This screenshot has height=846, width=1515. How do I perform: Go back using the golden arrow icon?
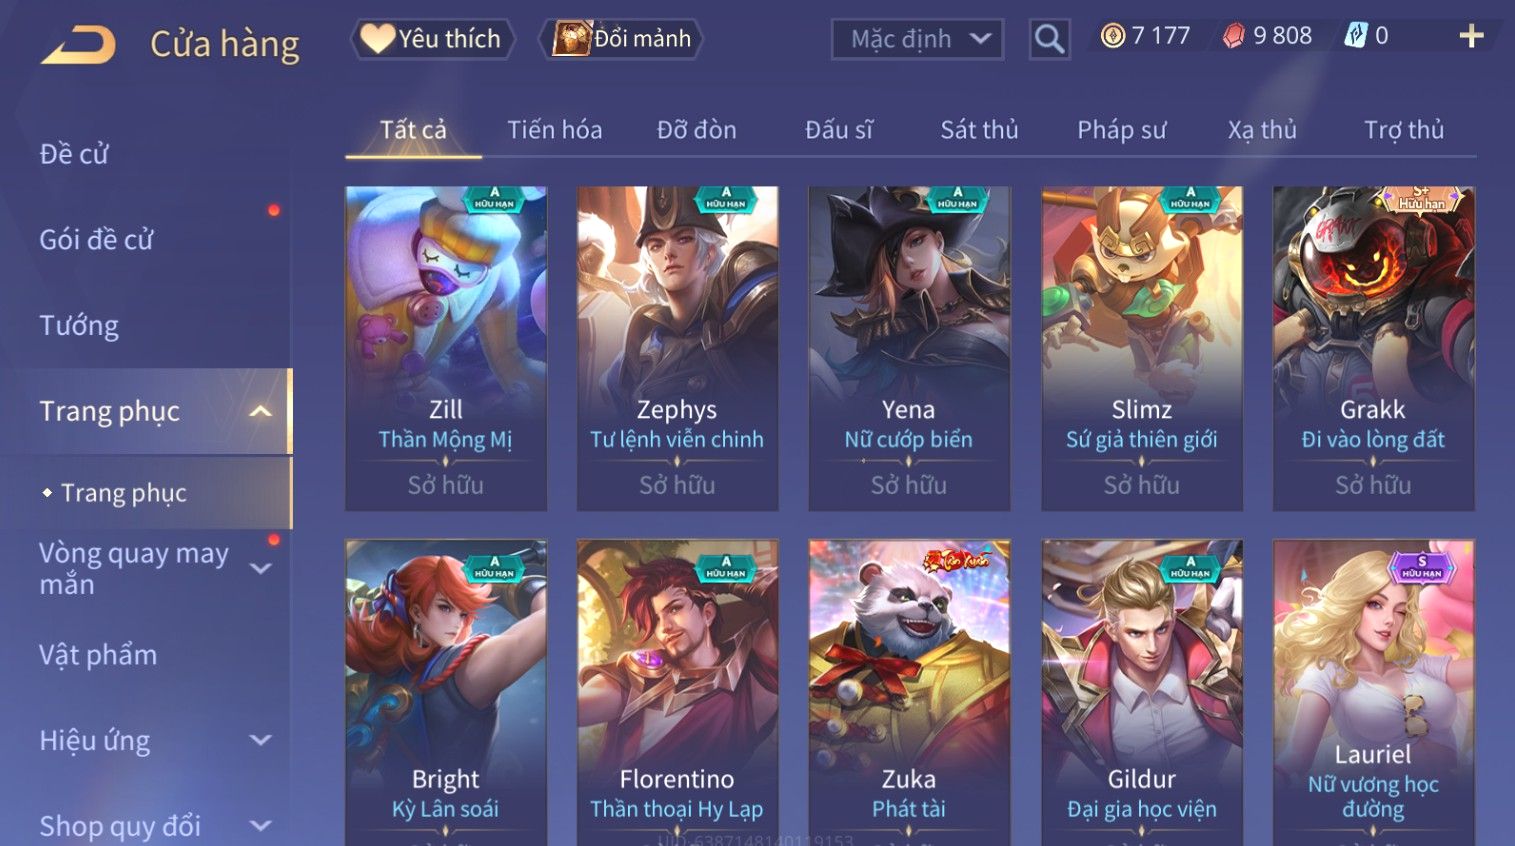pyautogui.click(x=78, y=43)
